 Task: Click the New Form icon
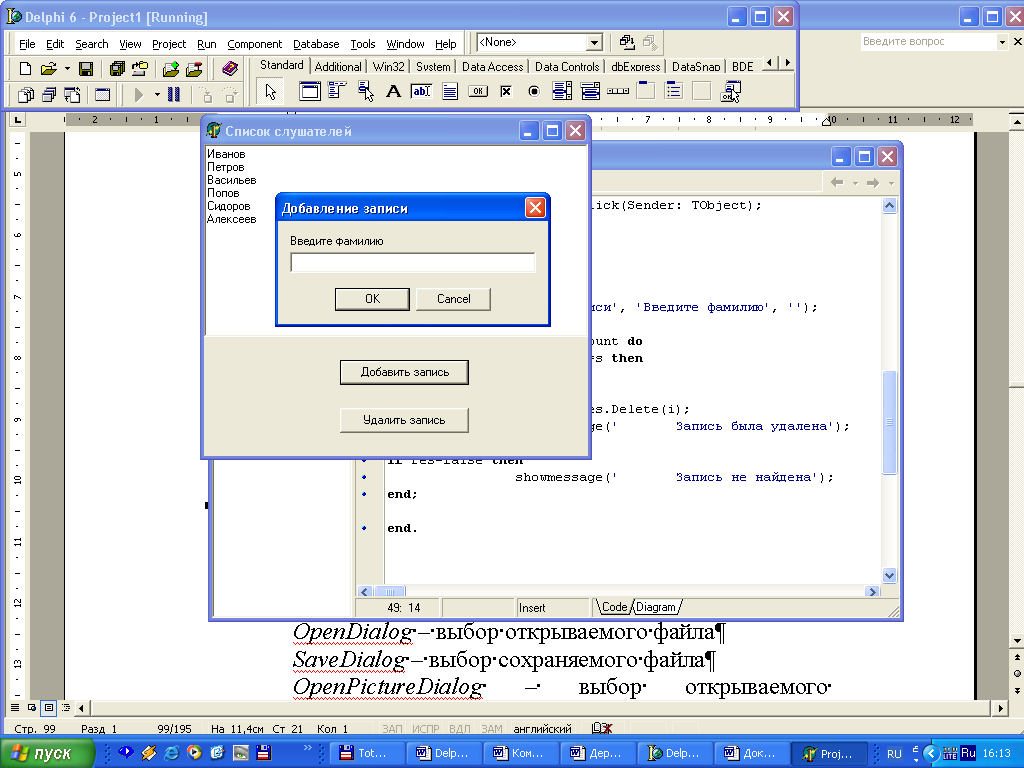103,95
